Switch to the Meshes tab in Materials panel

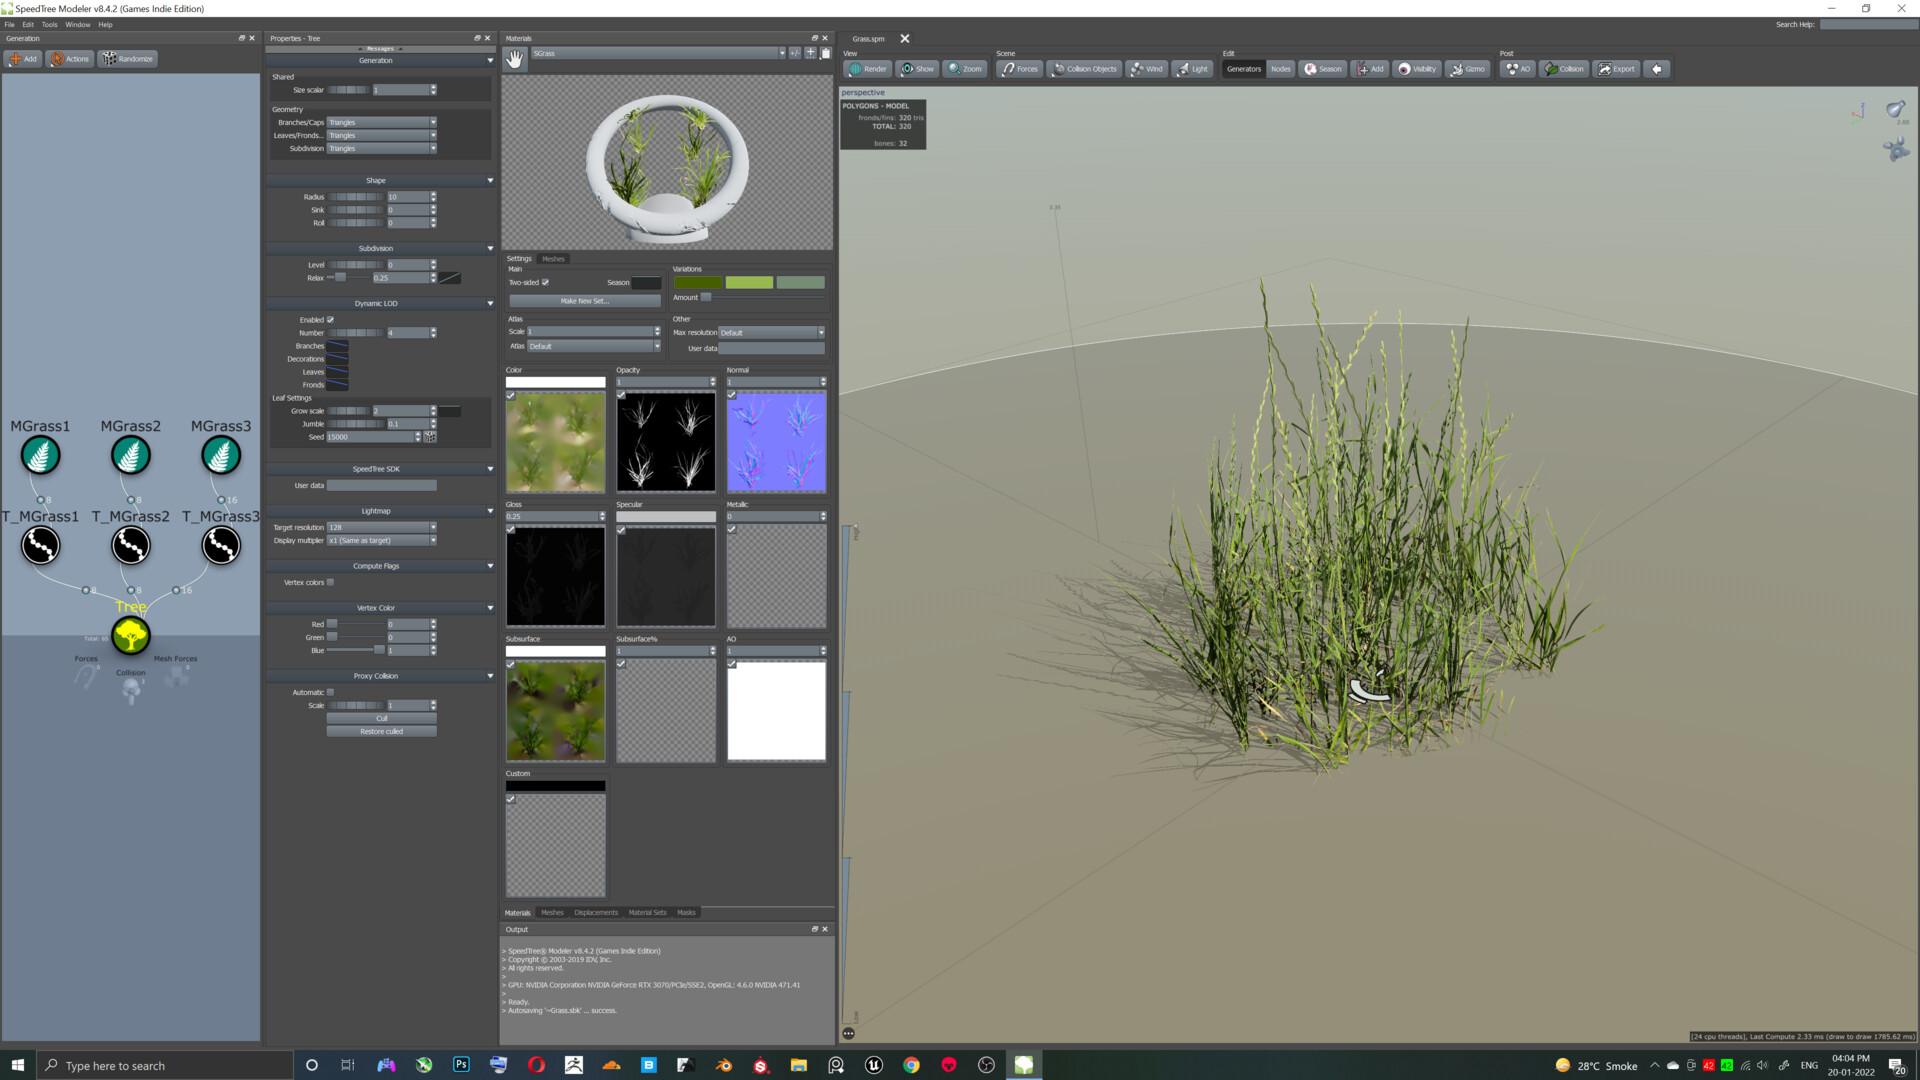pos(553,258)
